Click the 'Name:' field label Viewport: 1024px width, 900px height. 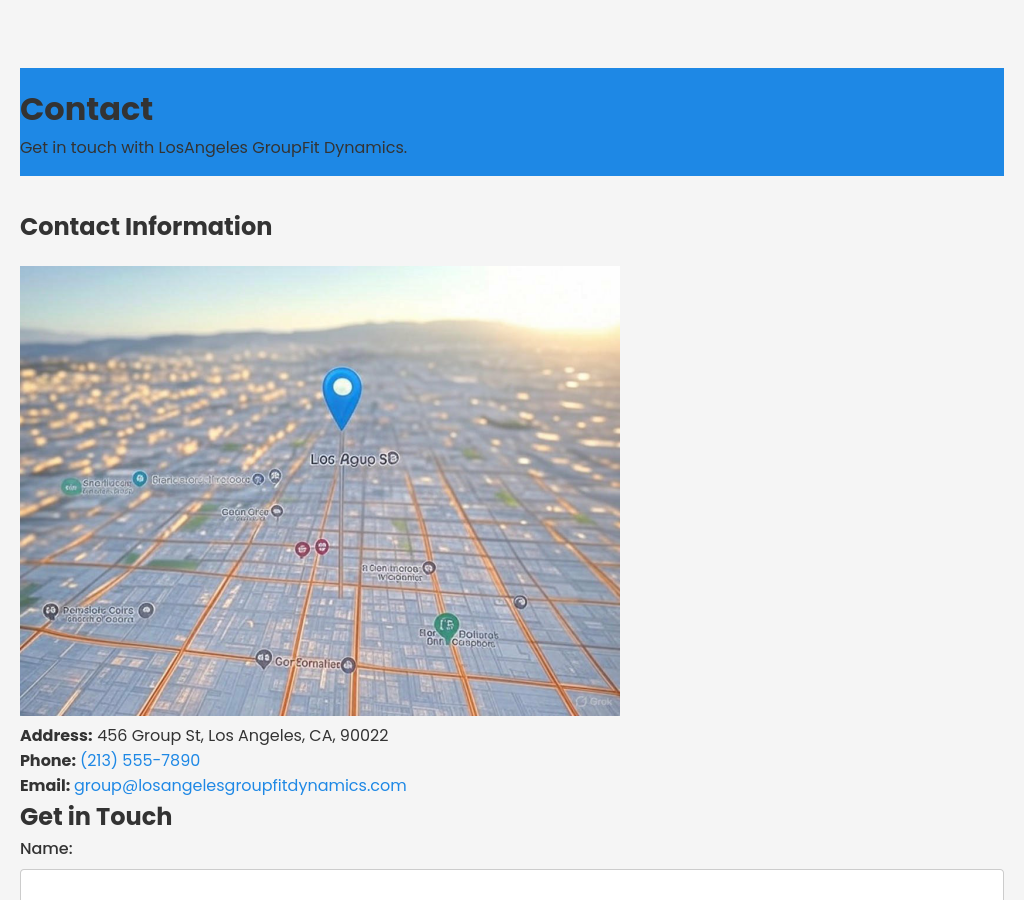pyautogui.click(x=46, y=849)
